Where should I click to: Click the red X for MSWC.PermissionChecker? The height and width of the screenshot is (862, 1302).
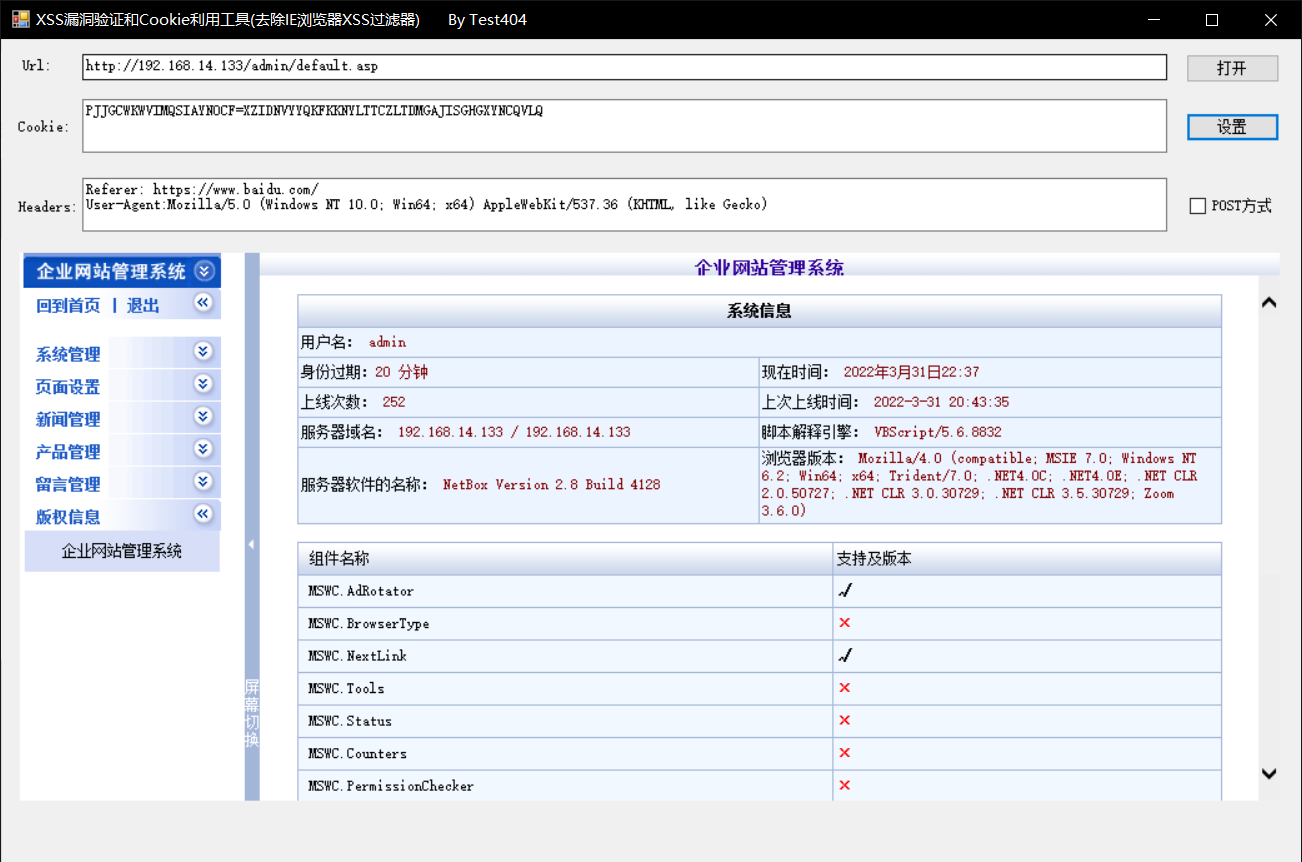click(845, 786)
